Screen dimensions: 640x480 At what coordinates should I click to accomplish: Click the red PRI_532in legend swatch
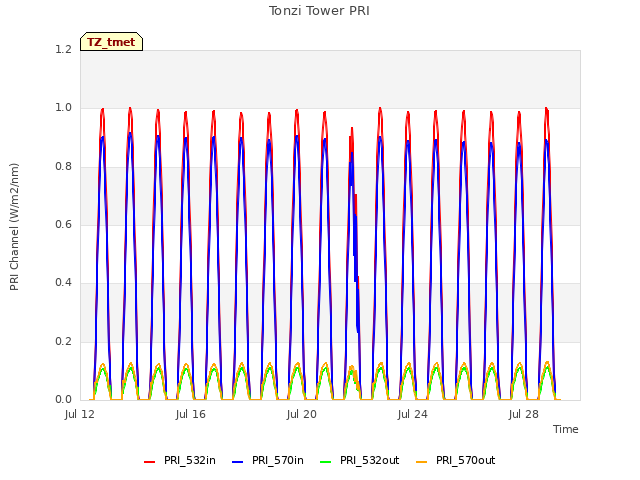pyautogui.click(x=150, y=462)
